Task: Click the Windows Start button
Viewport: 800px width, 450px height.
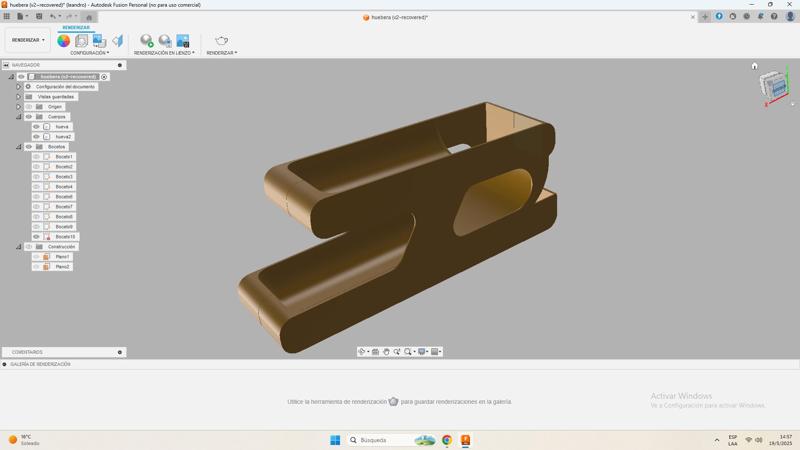Action: click(x=335, y=440)
